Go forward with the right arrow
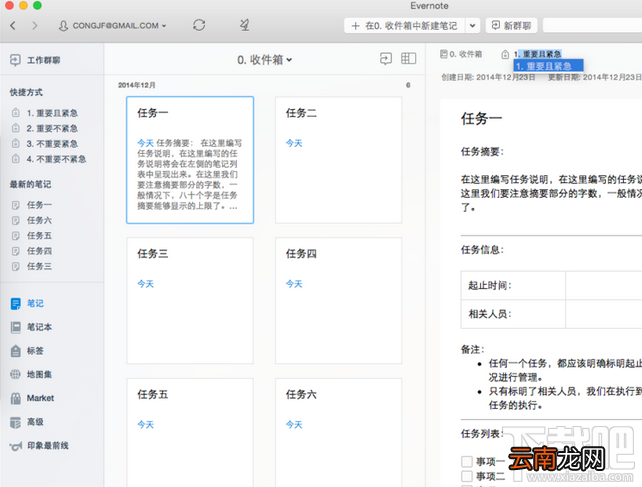Screen dimensions: 642x487 click(35, 25)
